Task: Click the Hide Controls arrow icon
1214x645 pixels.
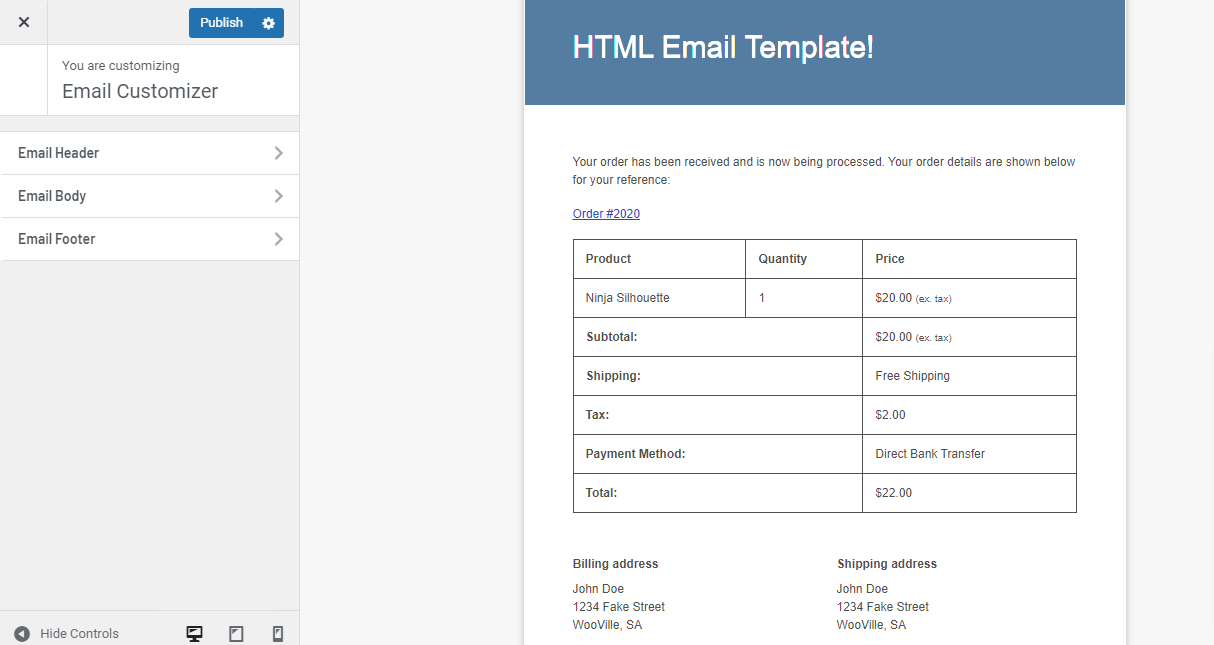Action: click(22, 634)
